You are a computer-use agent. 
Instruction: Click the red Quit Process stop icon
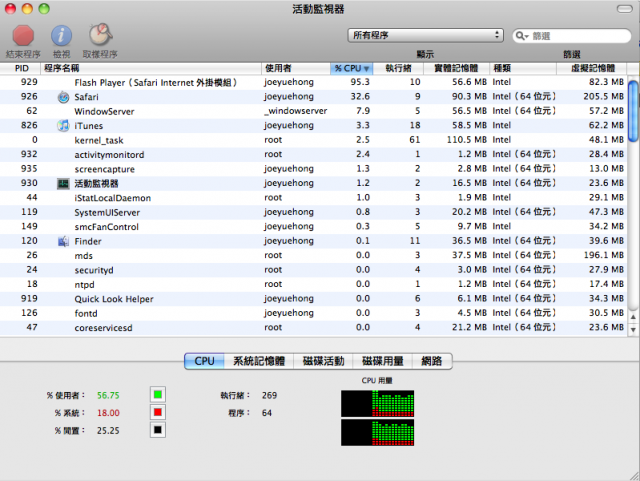[23, 35]
